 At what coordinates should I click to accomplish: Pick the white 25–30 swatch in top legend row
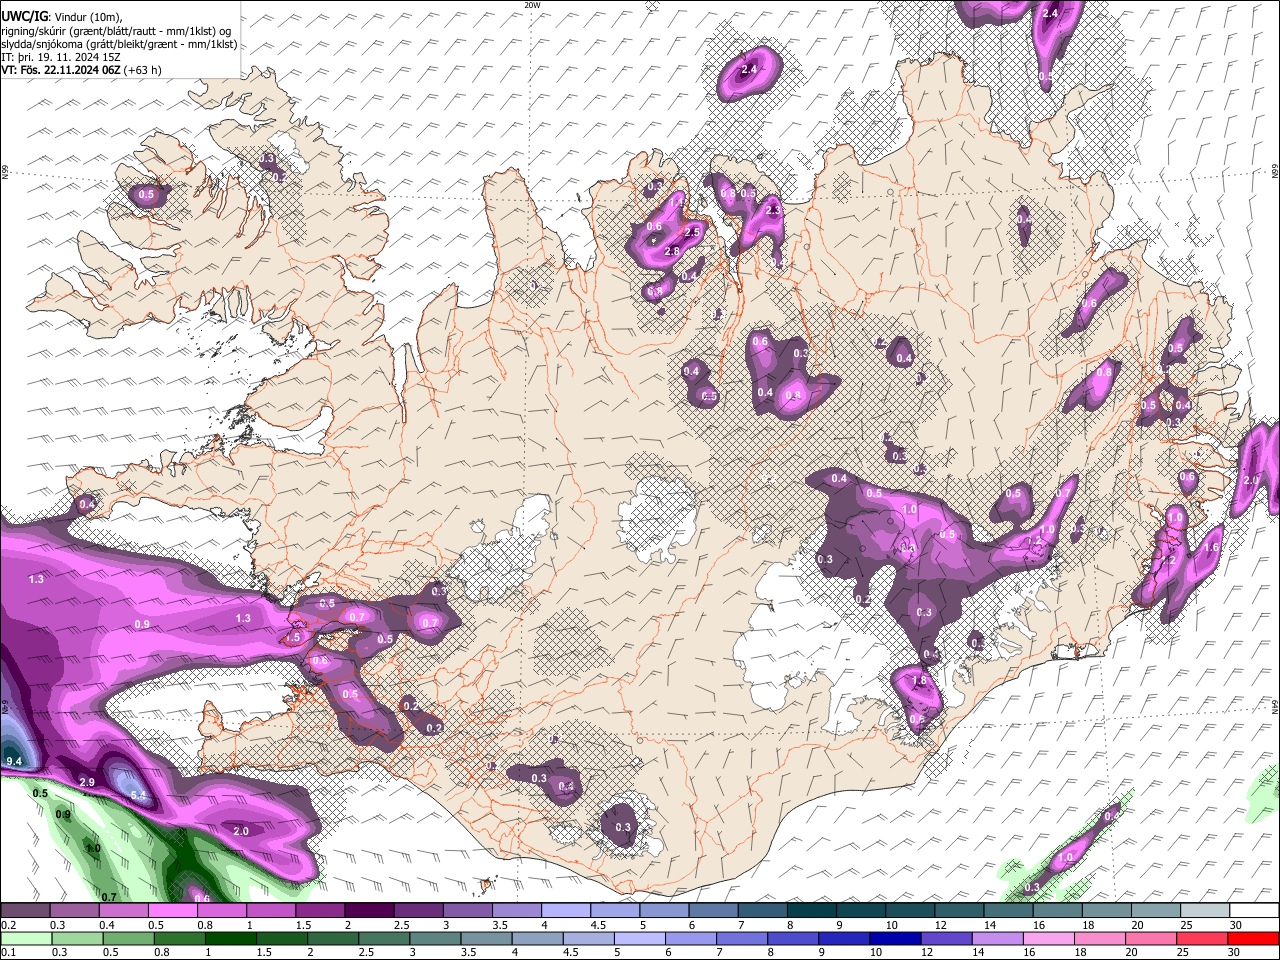click(1205, 911)
